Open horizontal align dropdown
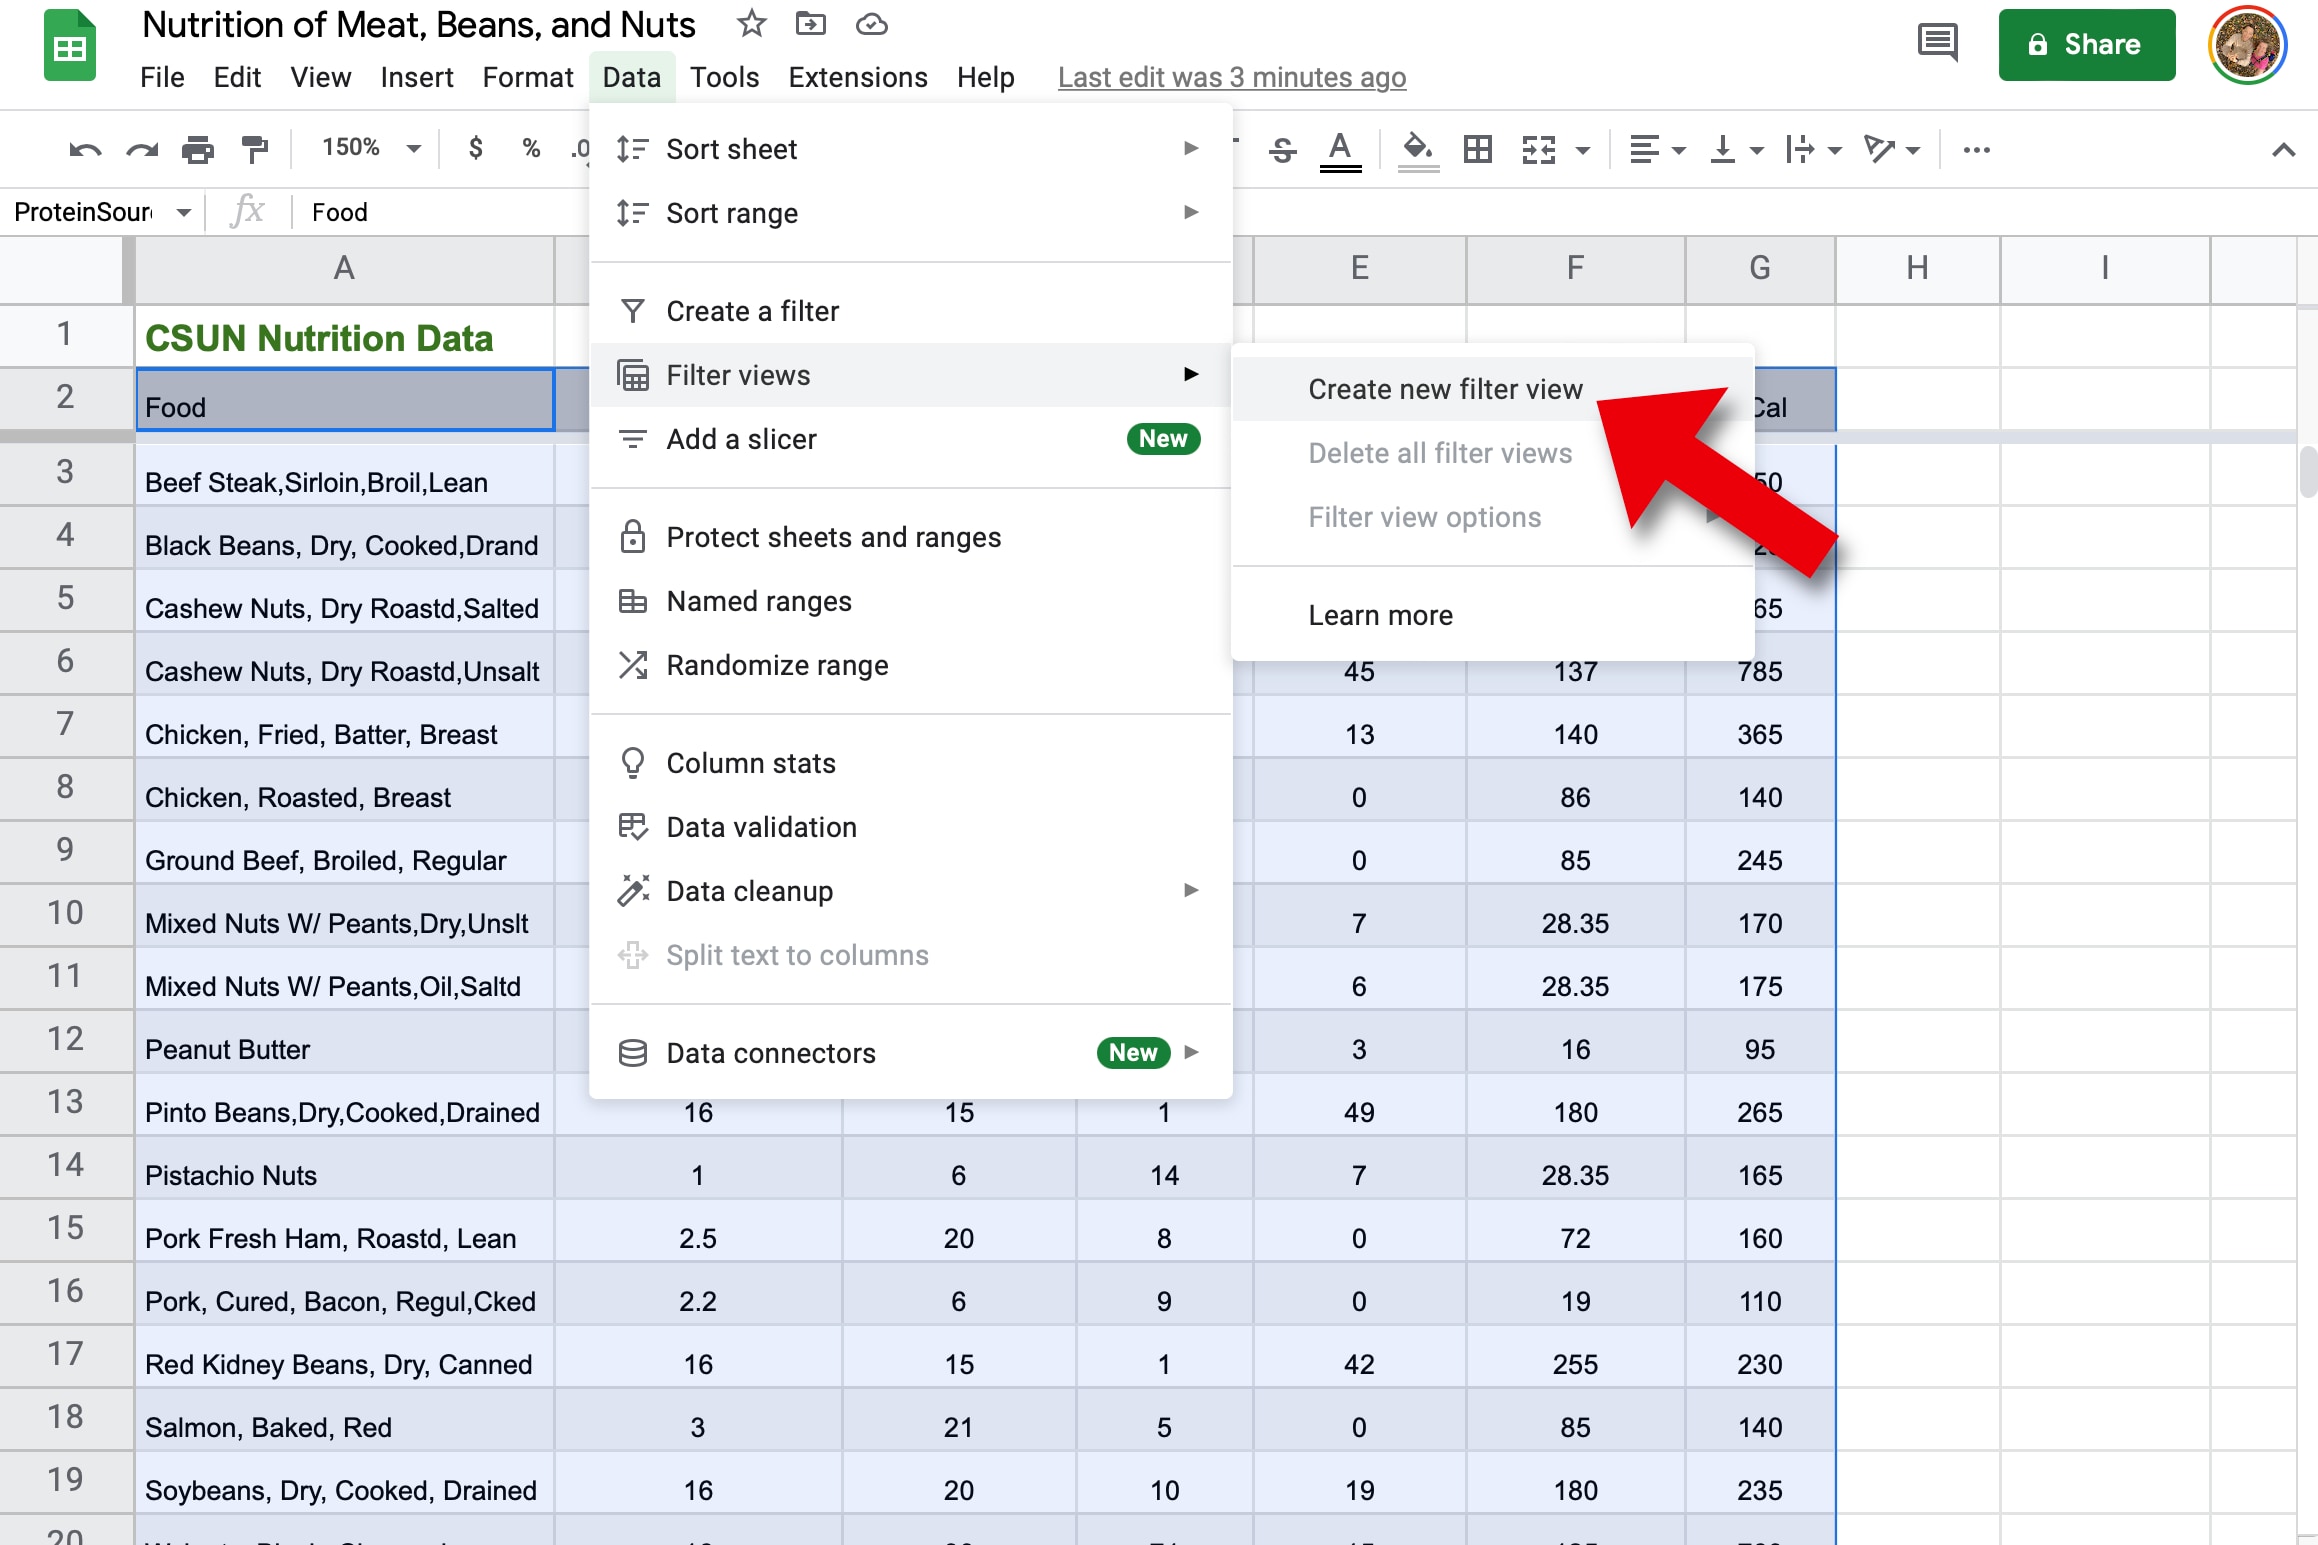Image resolution: width=2318 pixels, height=1545 pixels. [1657, 150]
